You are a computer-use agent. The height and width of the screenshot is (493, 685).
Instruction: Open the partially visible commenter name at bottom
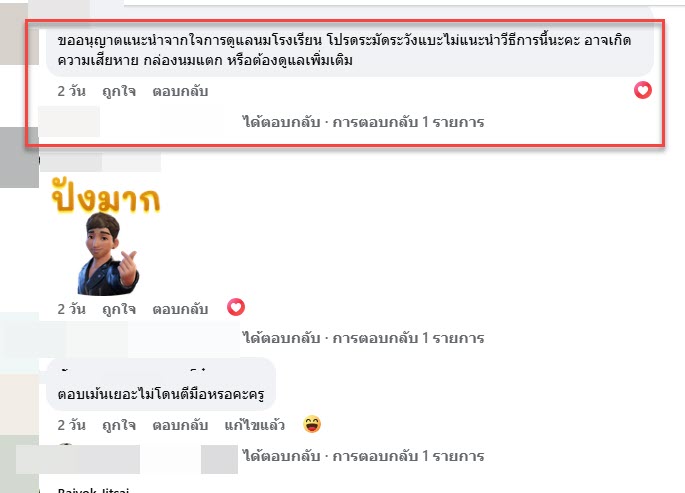coord(93,490)
